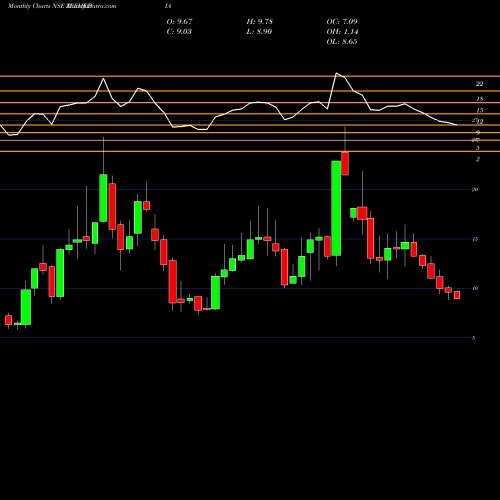The image size is (500, 500).
Task: Click the indicator axis label '22'
Action: click(x=479, y=84)
